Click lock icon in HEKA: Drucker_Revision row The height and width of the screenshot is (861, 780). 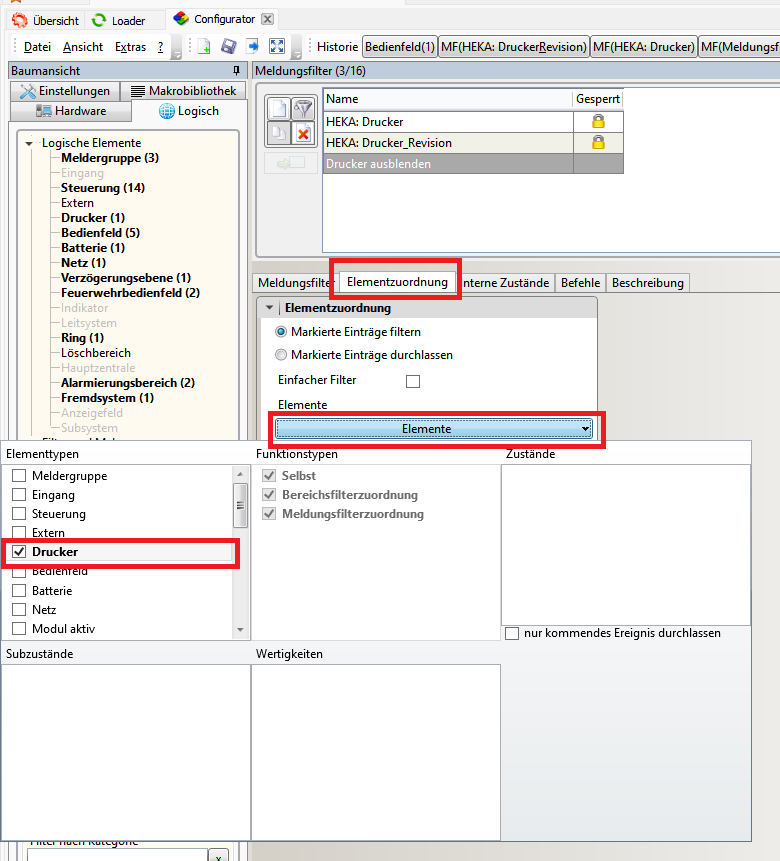pos(598,143)
